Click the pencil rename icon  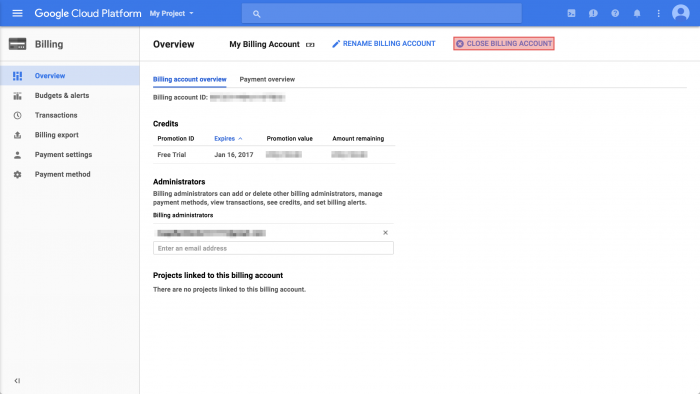[336, 44]
